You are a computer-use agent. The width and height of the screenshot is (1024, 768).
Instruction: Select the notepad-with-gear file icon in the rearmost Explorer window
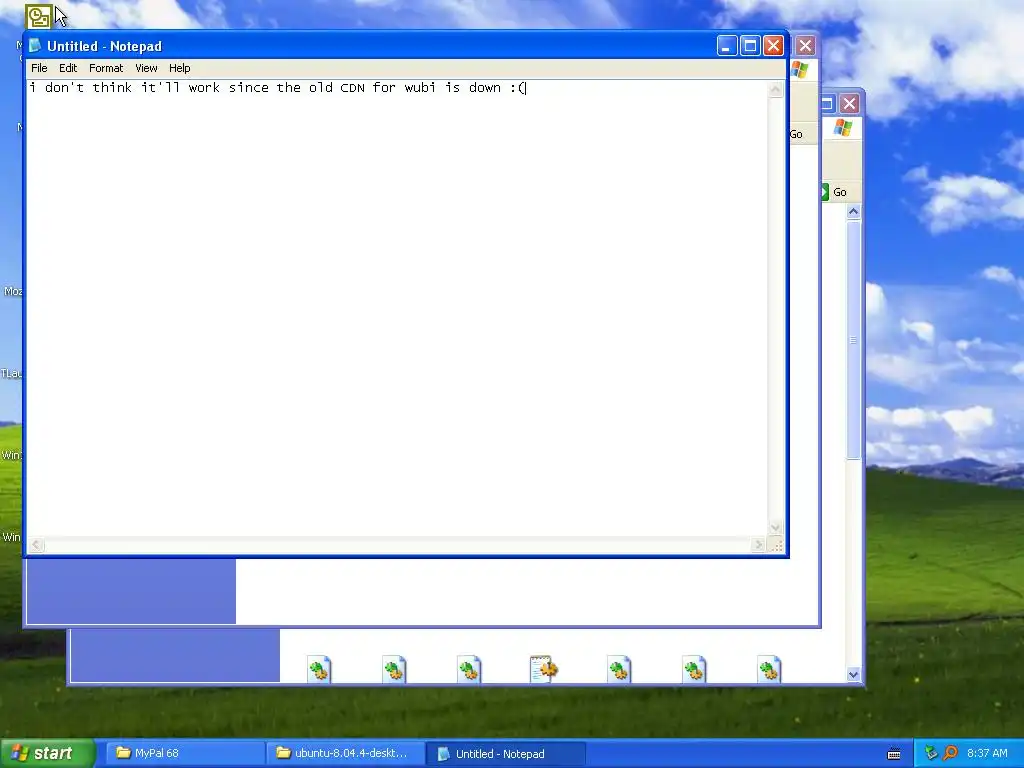pyautogui.click(x=543, y=669)
